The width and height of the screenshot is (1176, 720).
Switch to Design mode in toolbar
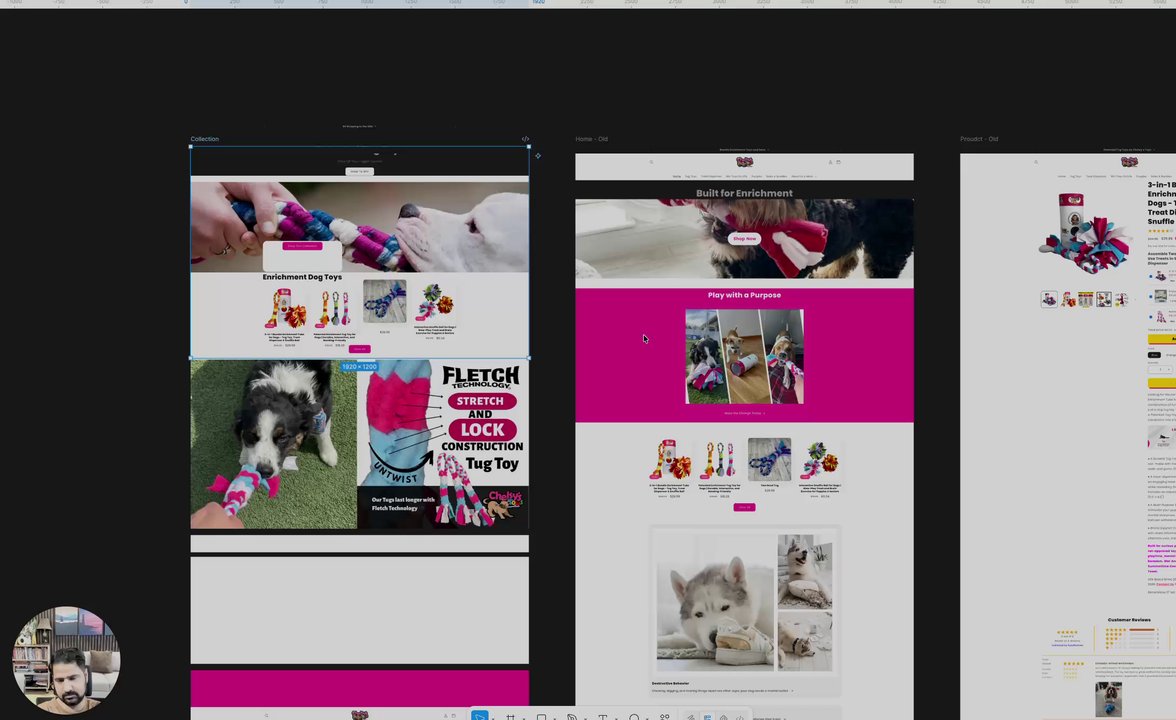click(707, 718)
